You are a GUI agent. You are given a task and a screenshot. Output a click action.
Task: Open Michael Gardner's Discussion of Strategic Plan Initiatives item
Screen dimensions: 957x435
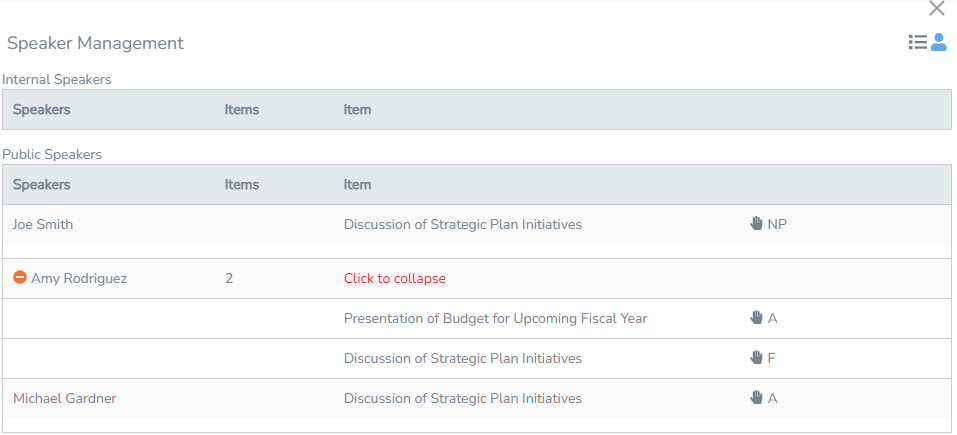463,398
